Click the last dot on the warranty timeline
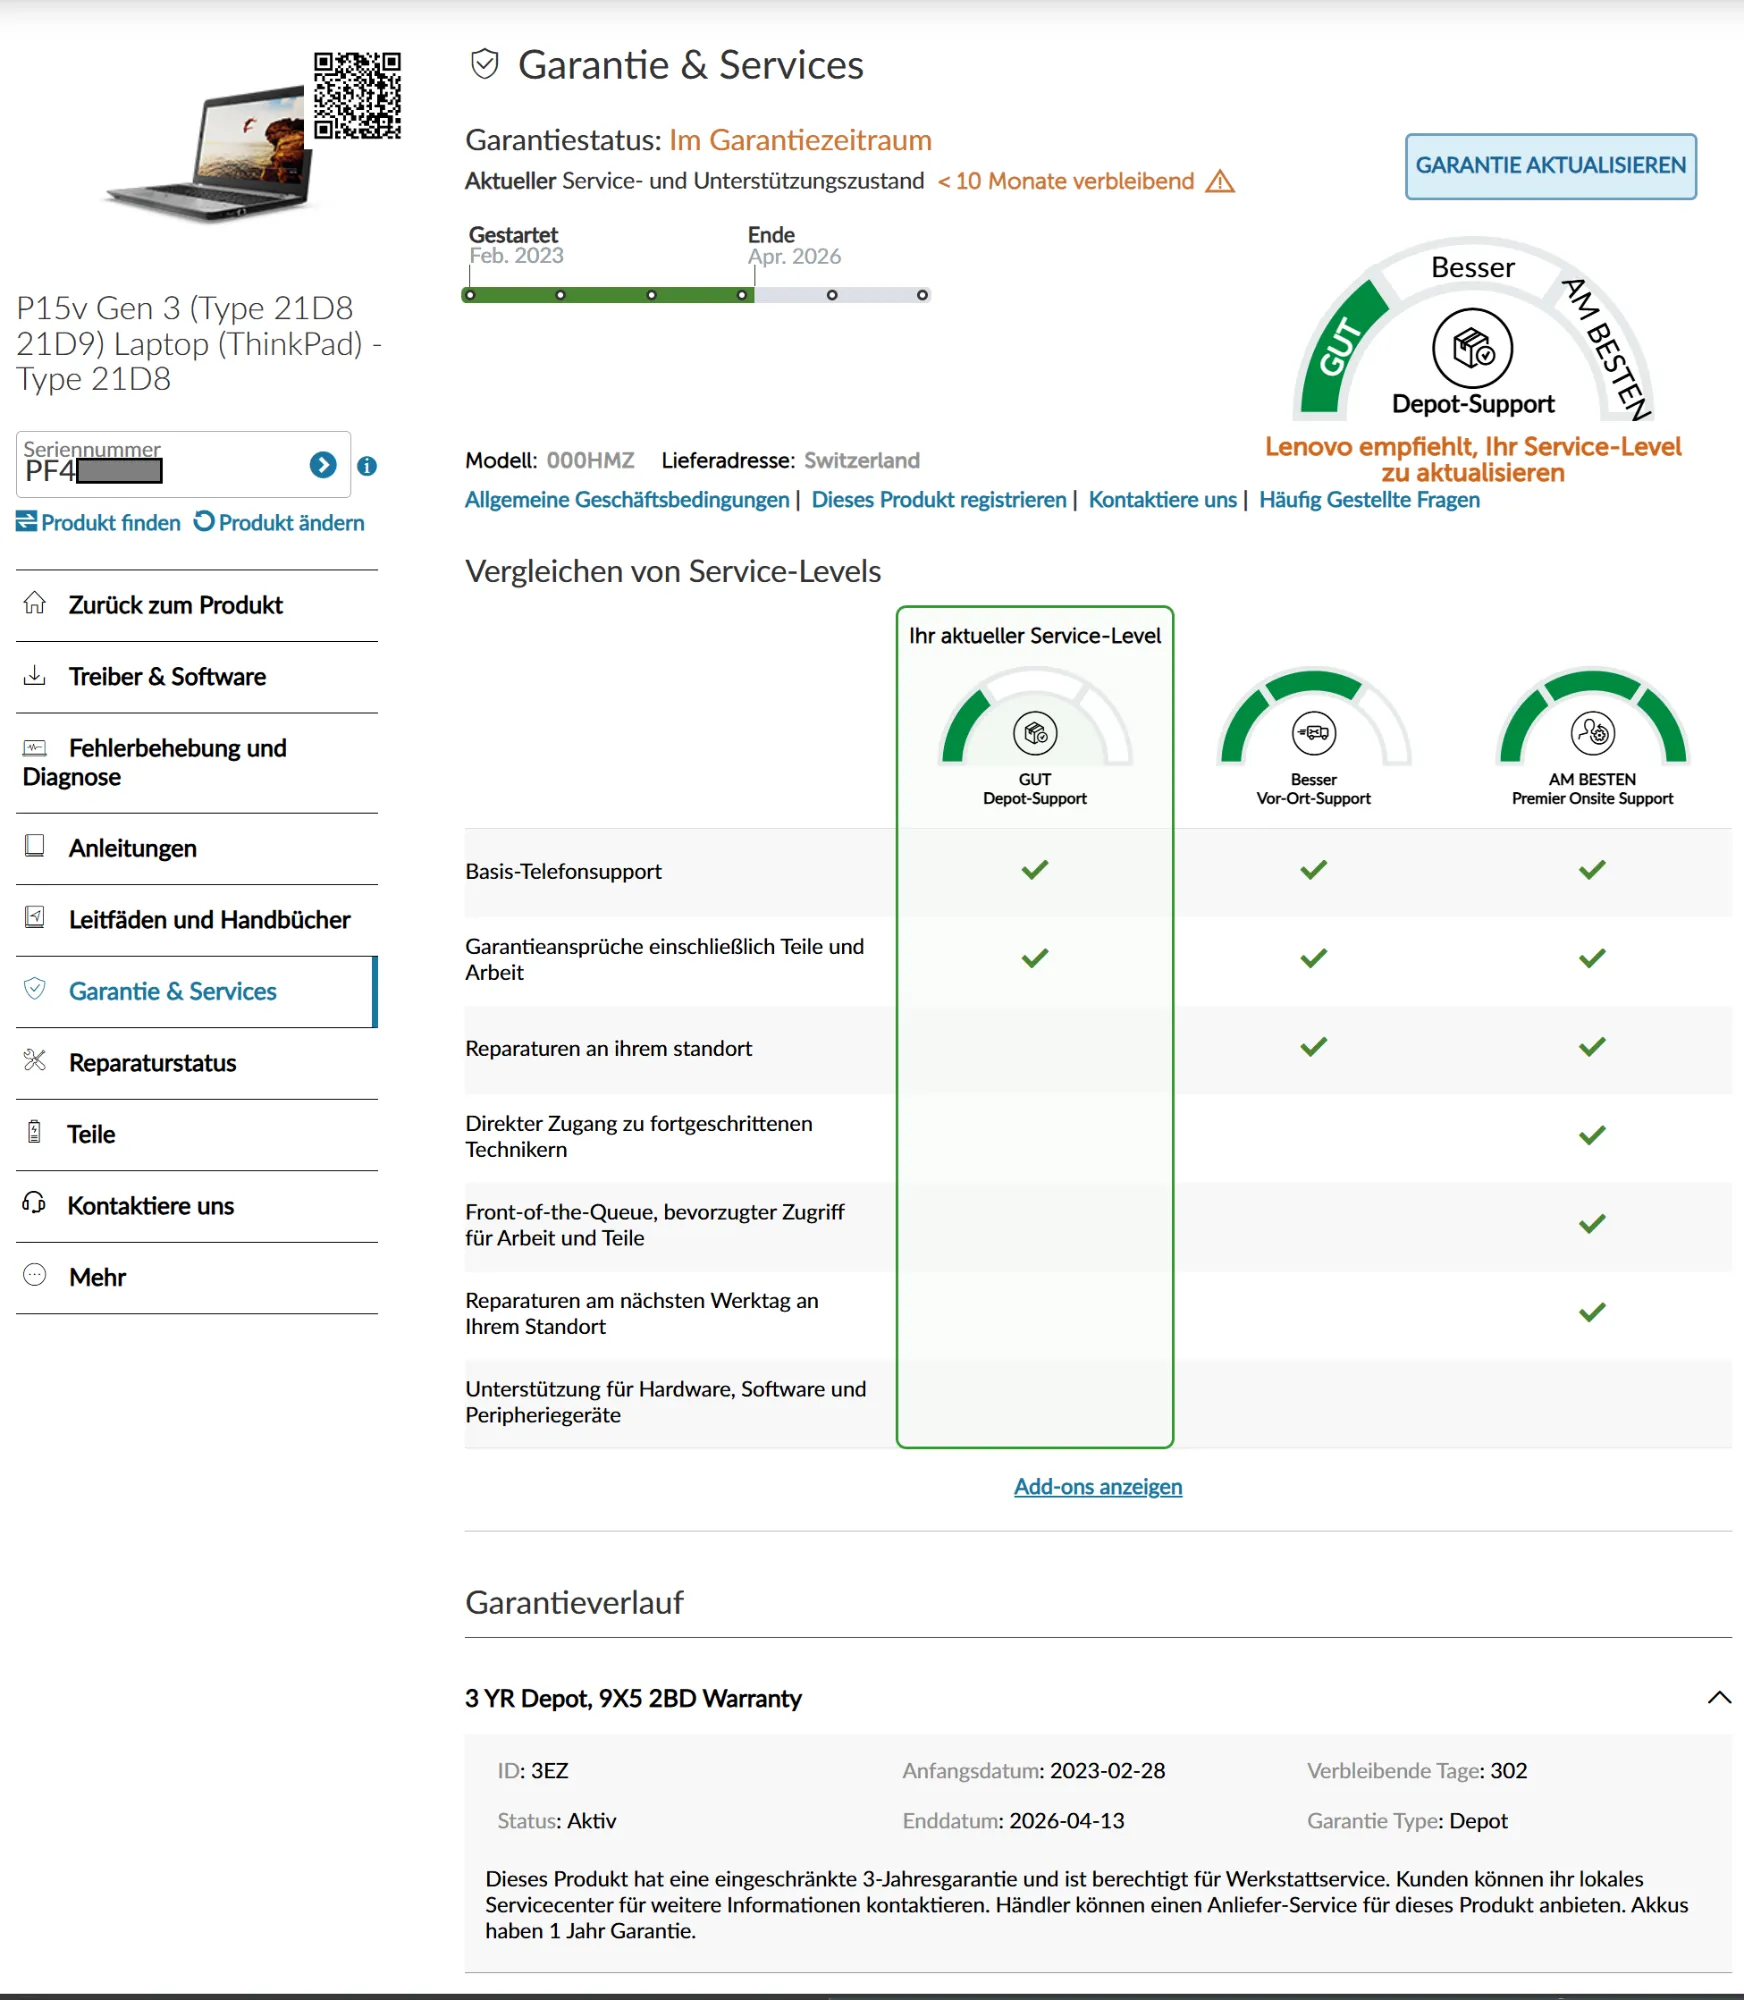This screenshot has width=1744, height=2000. click(922, 295)
